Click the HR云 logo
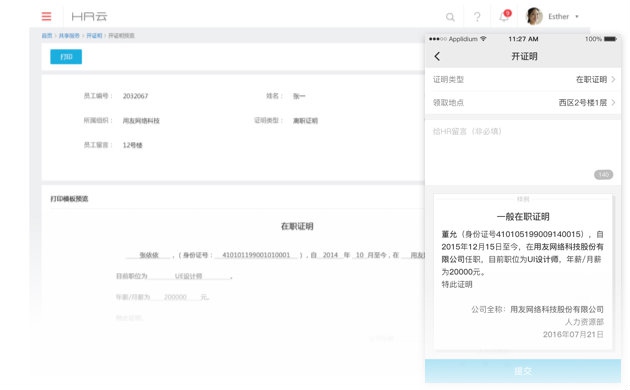 [x=89, y=16]
